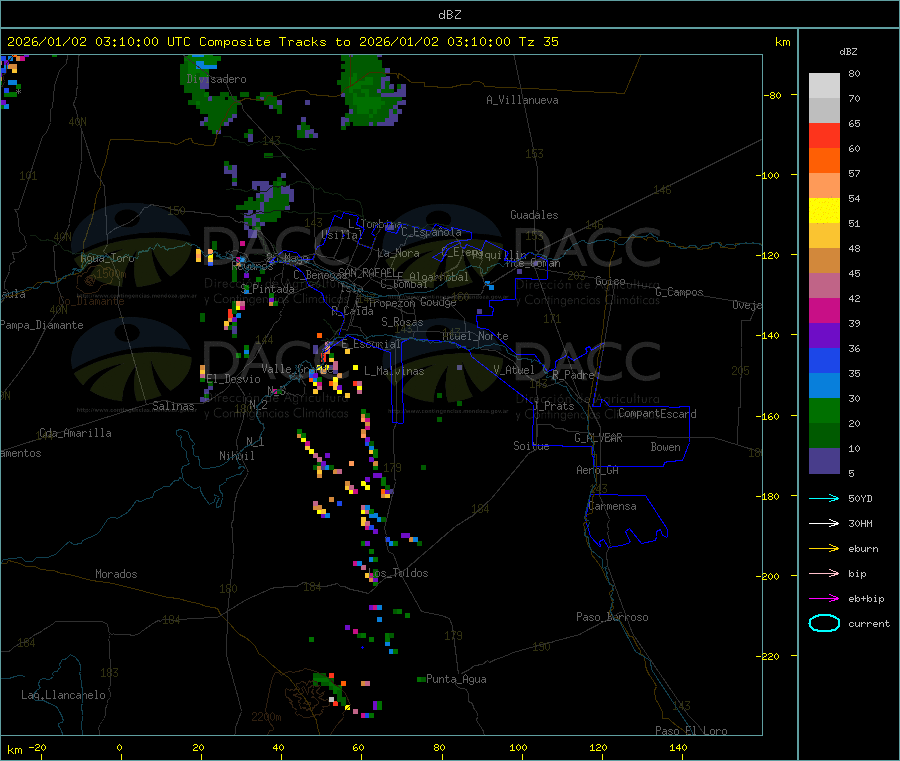This screenshot has height=761, width=900.
Task: Click the 'E_Escorial' map label
Action: (371, 344)
